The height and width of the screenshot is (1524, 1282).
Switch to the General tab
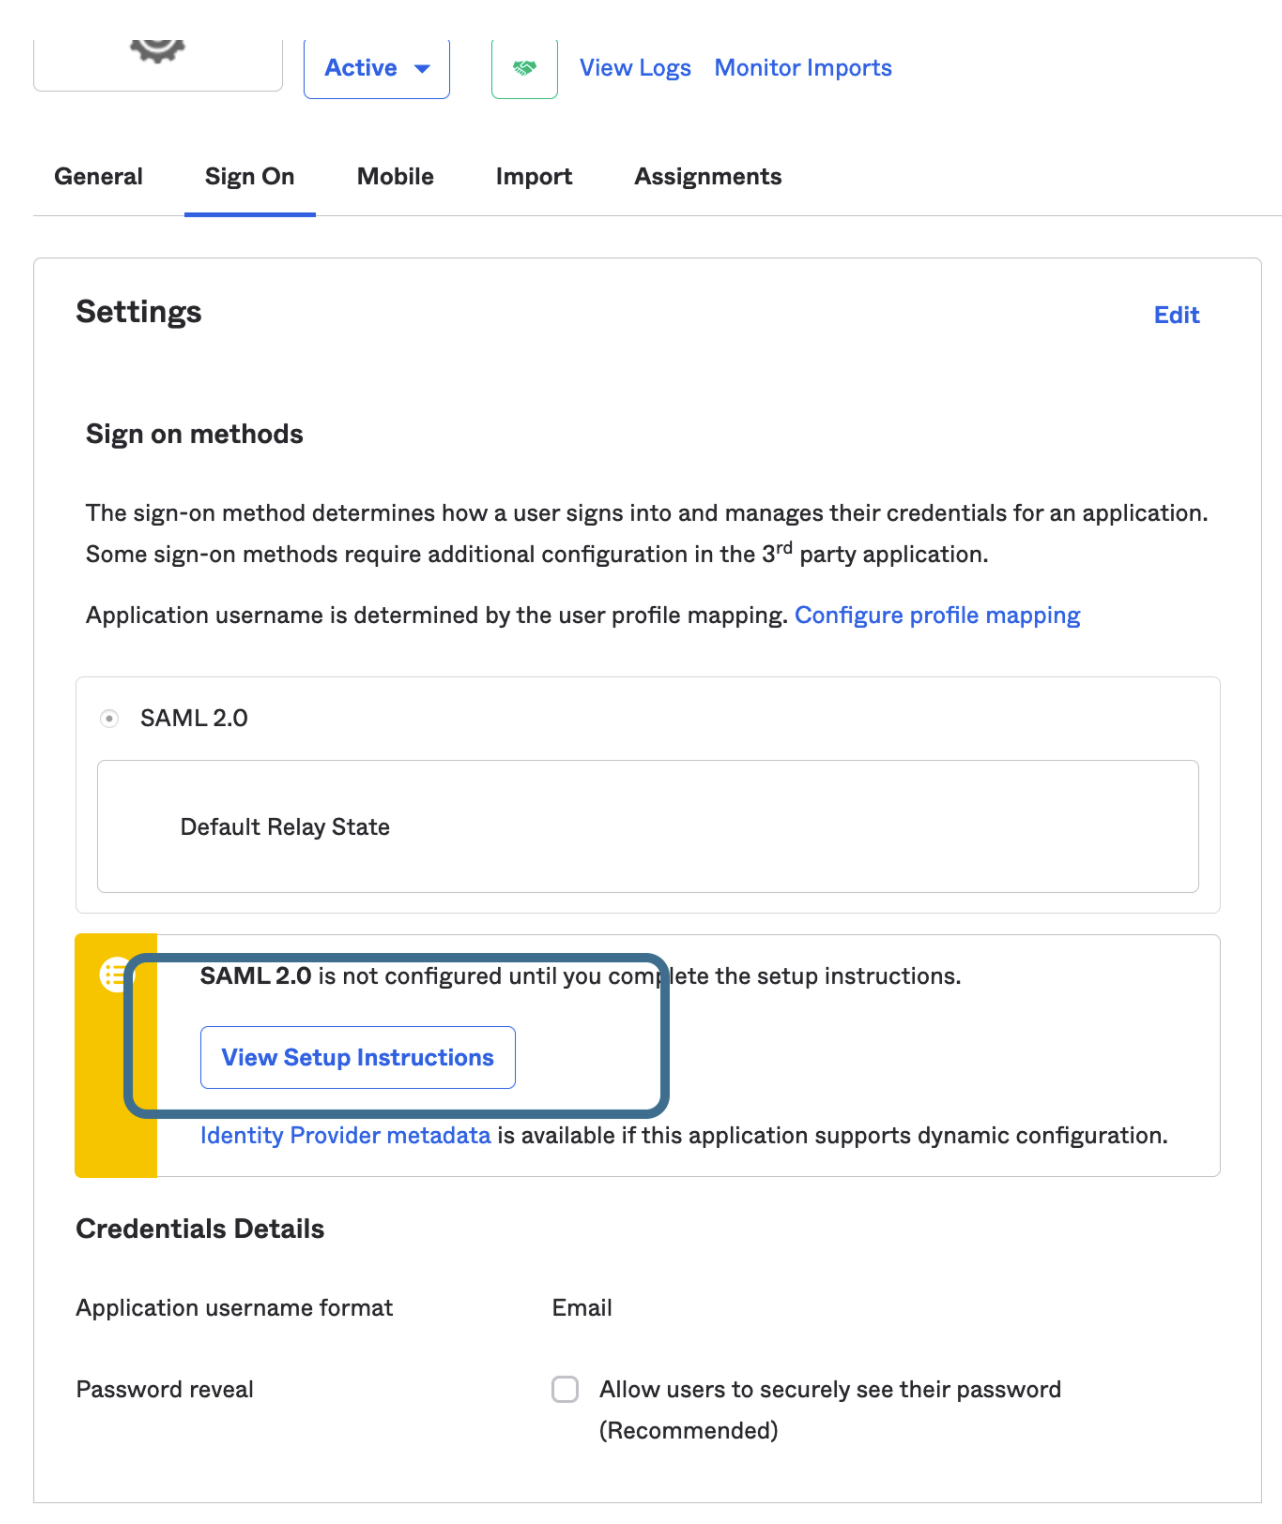click(98, 177)
